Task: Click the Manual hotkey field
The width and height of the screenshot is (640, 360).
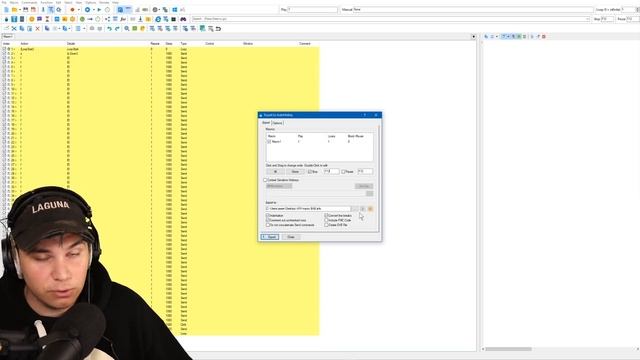Action: point(473,9)
